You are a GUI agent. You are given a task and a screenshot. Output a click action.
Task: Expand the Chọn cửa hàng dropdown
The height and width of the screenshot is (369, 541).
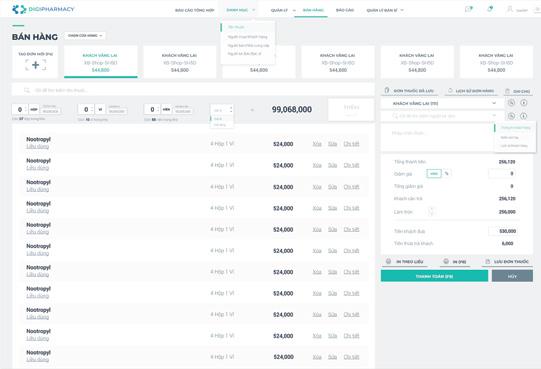(x=85, y=36)
